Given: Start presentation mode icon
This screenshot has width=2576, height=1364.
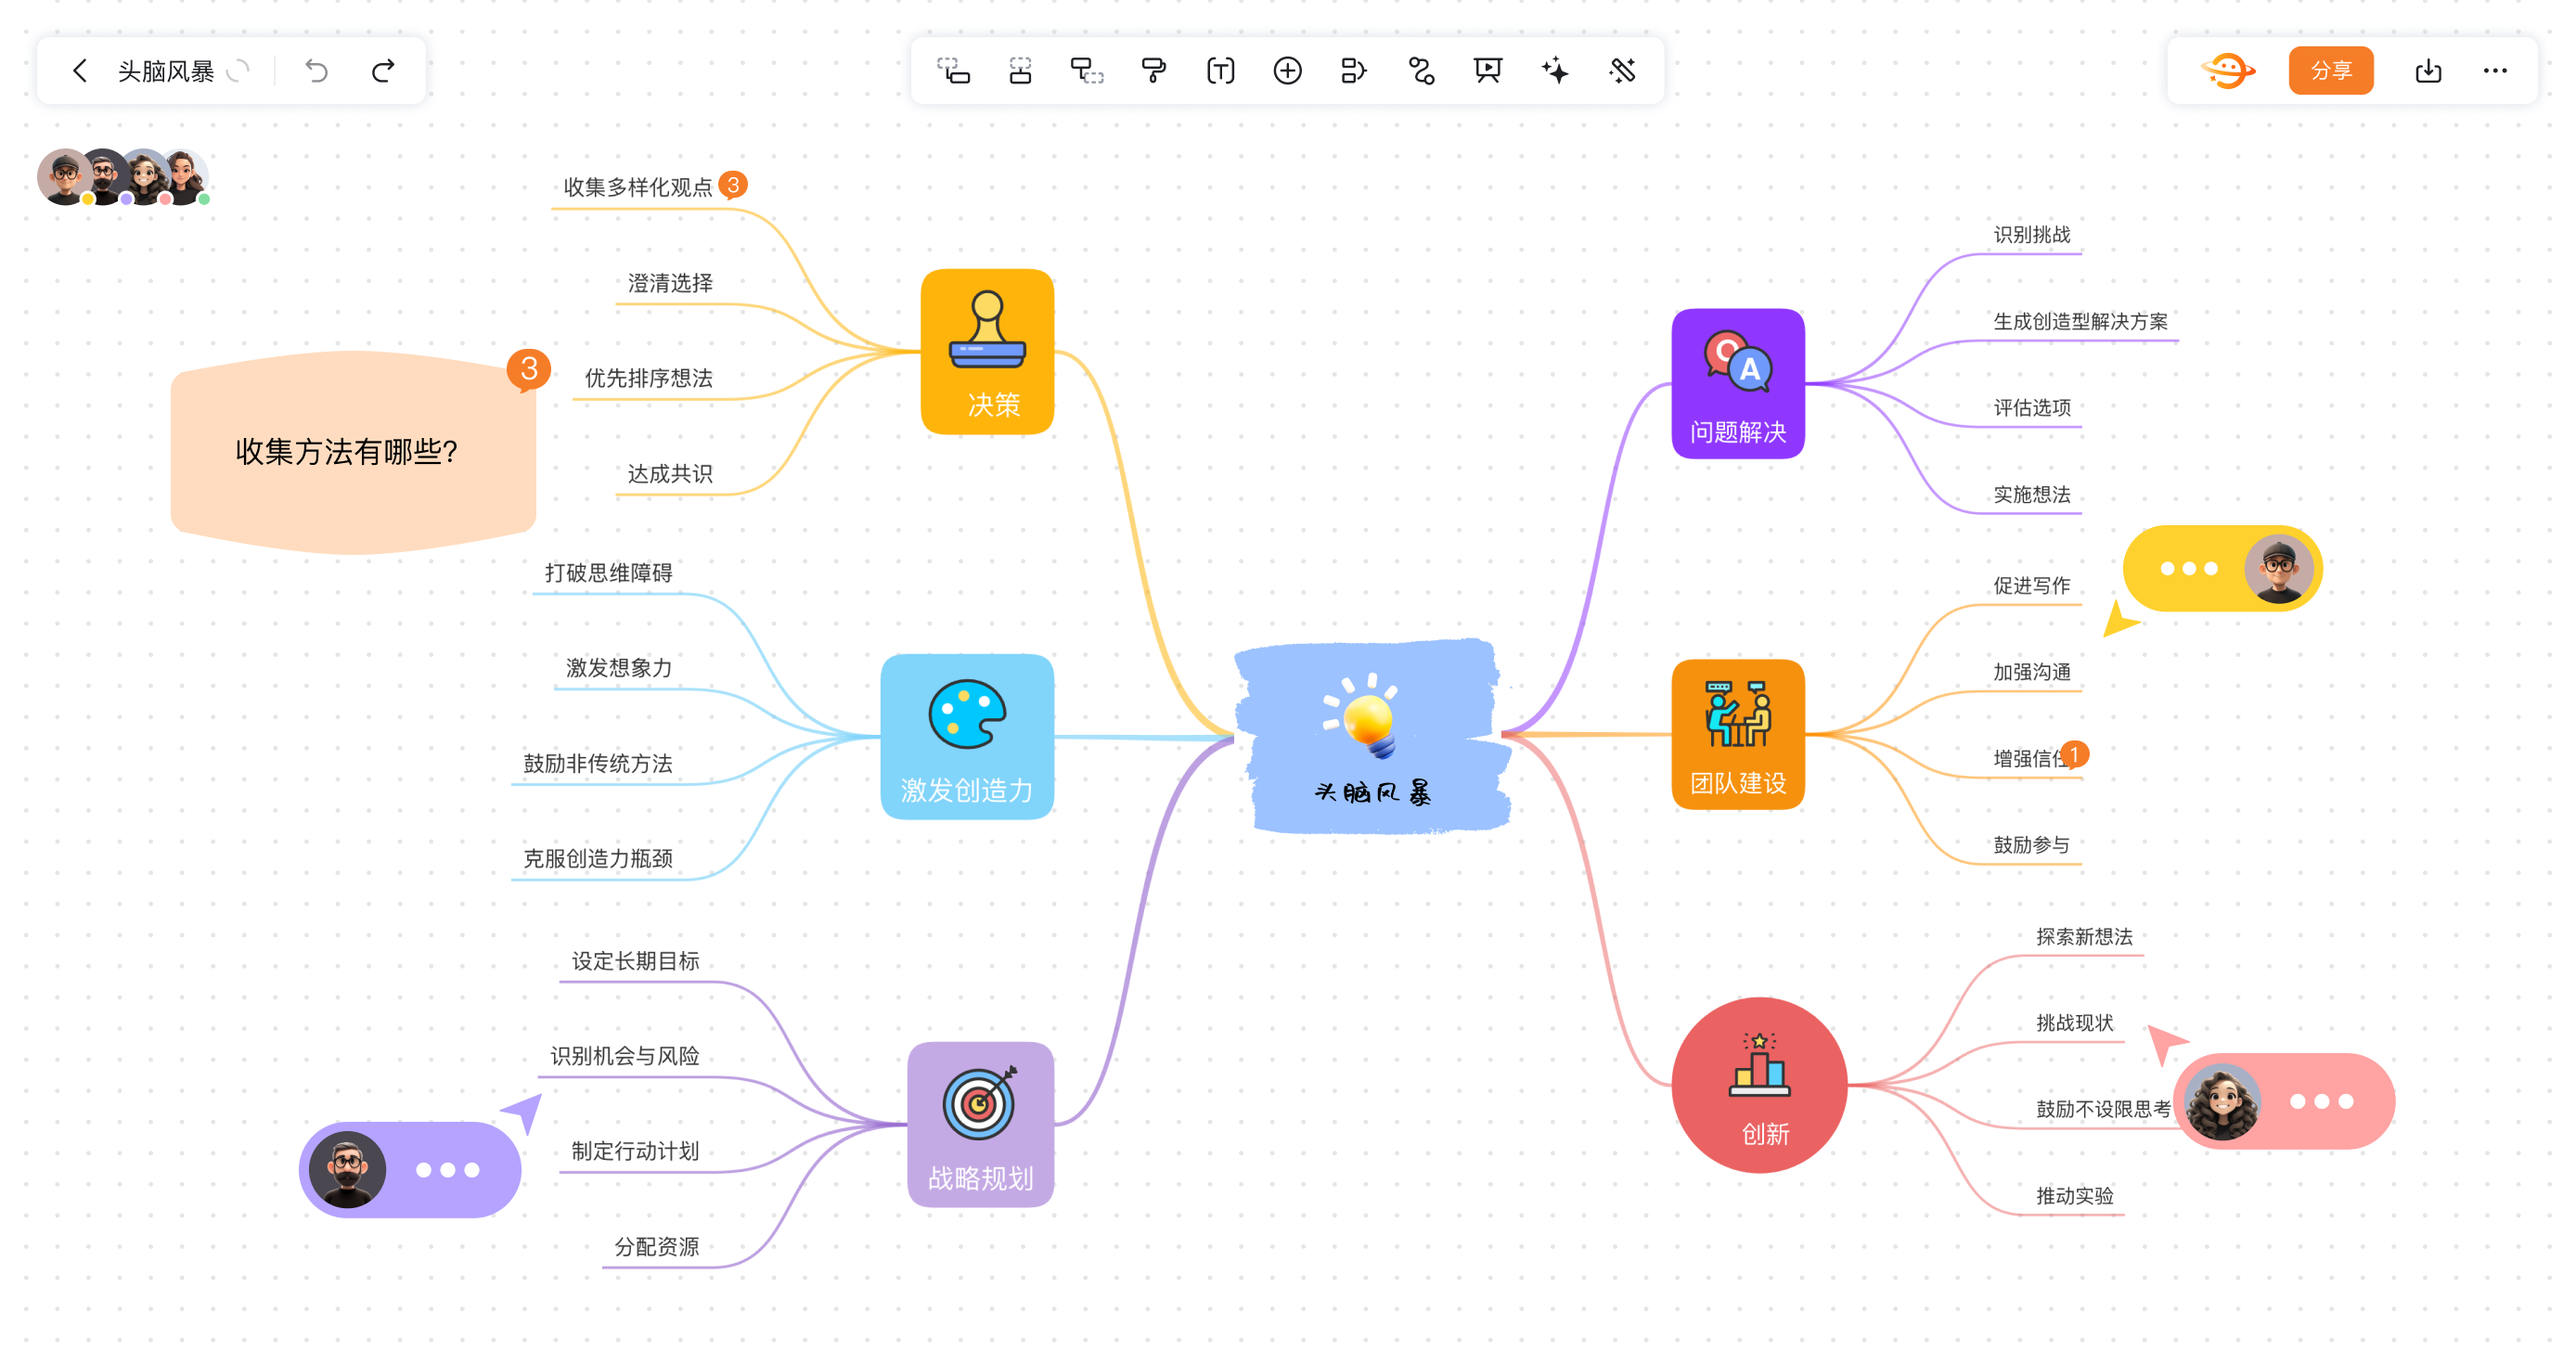Looking at the screenshot, I should 1488,71.
